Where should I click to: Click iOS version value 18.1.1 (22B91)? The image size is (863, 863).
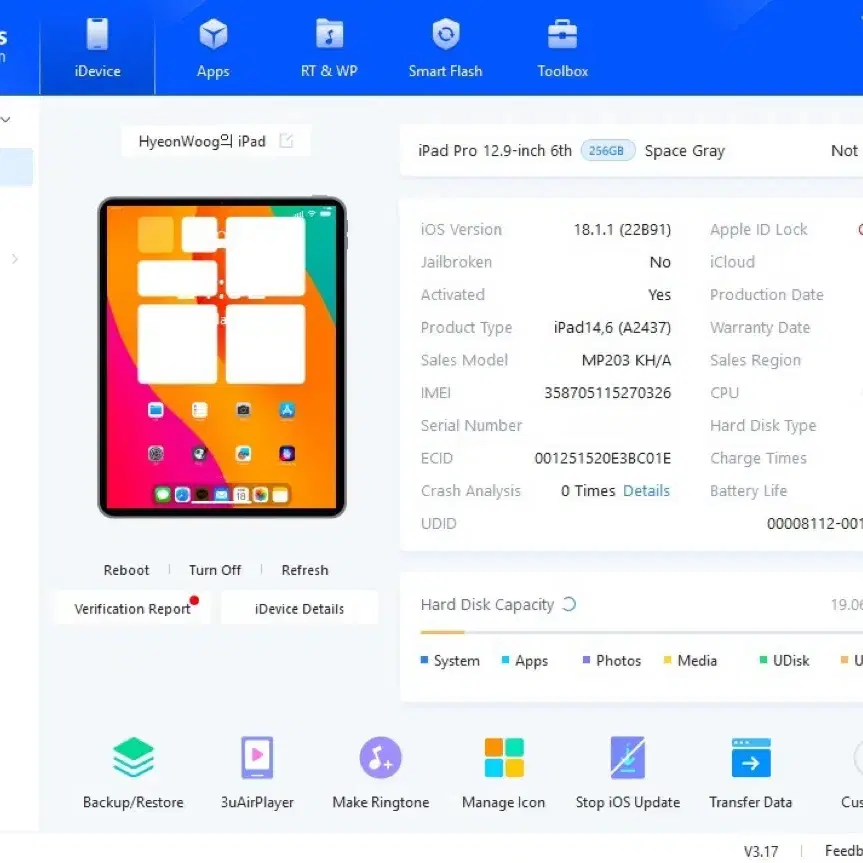(622, 230)
